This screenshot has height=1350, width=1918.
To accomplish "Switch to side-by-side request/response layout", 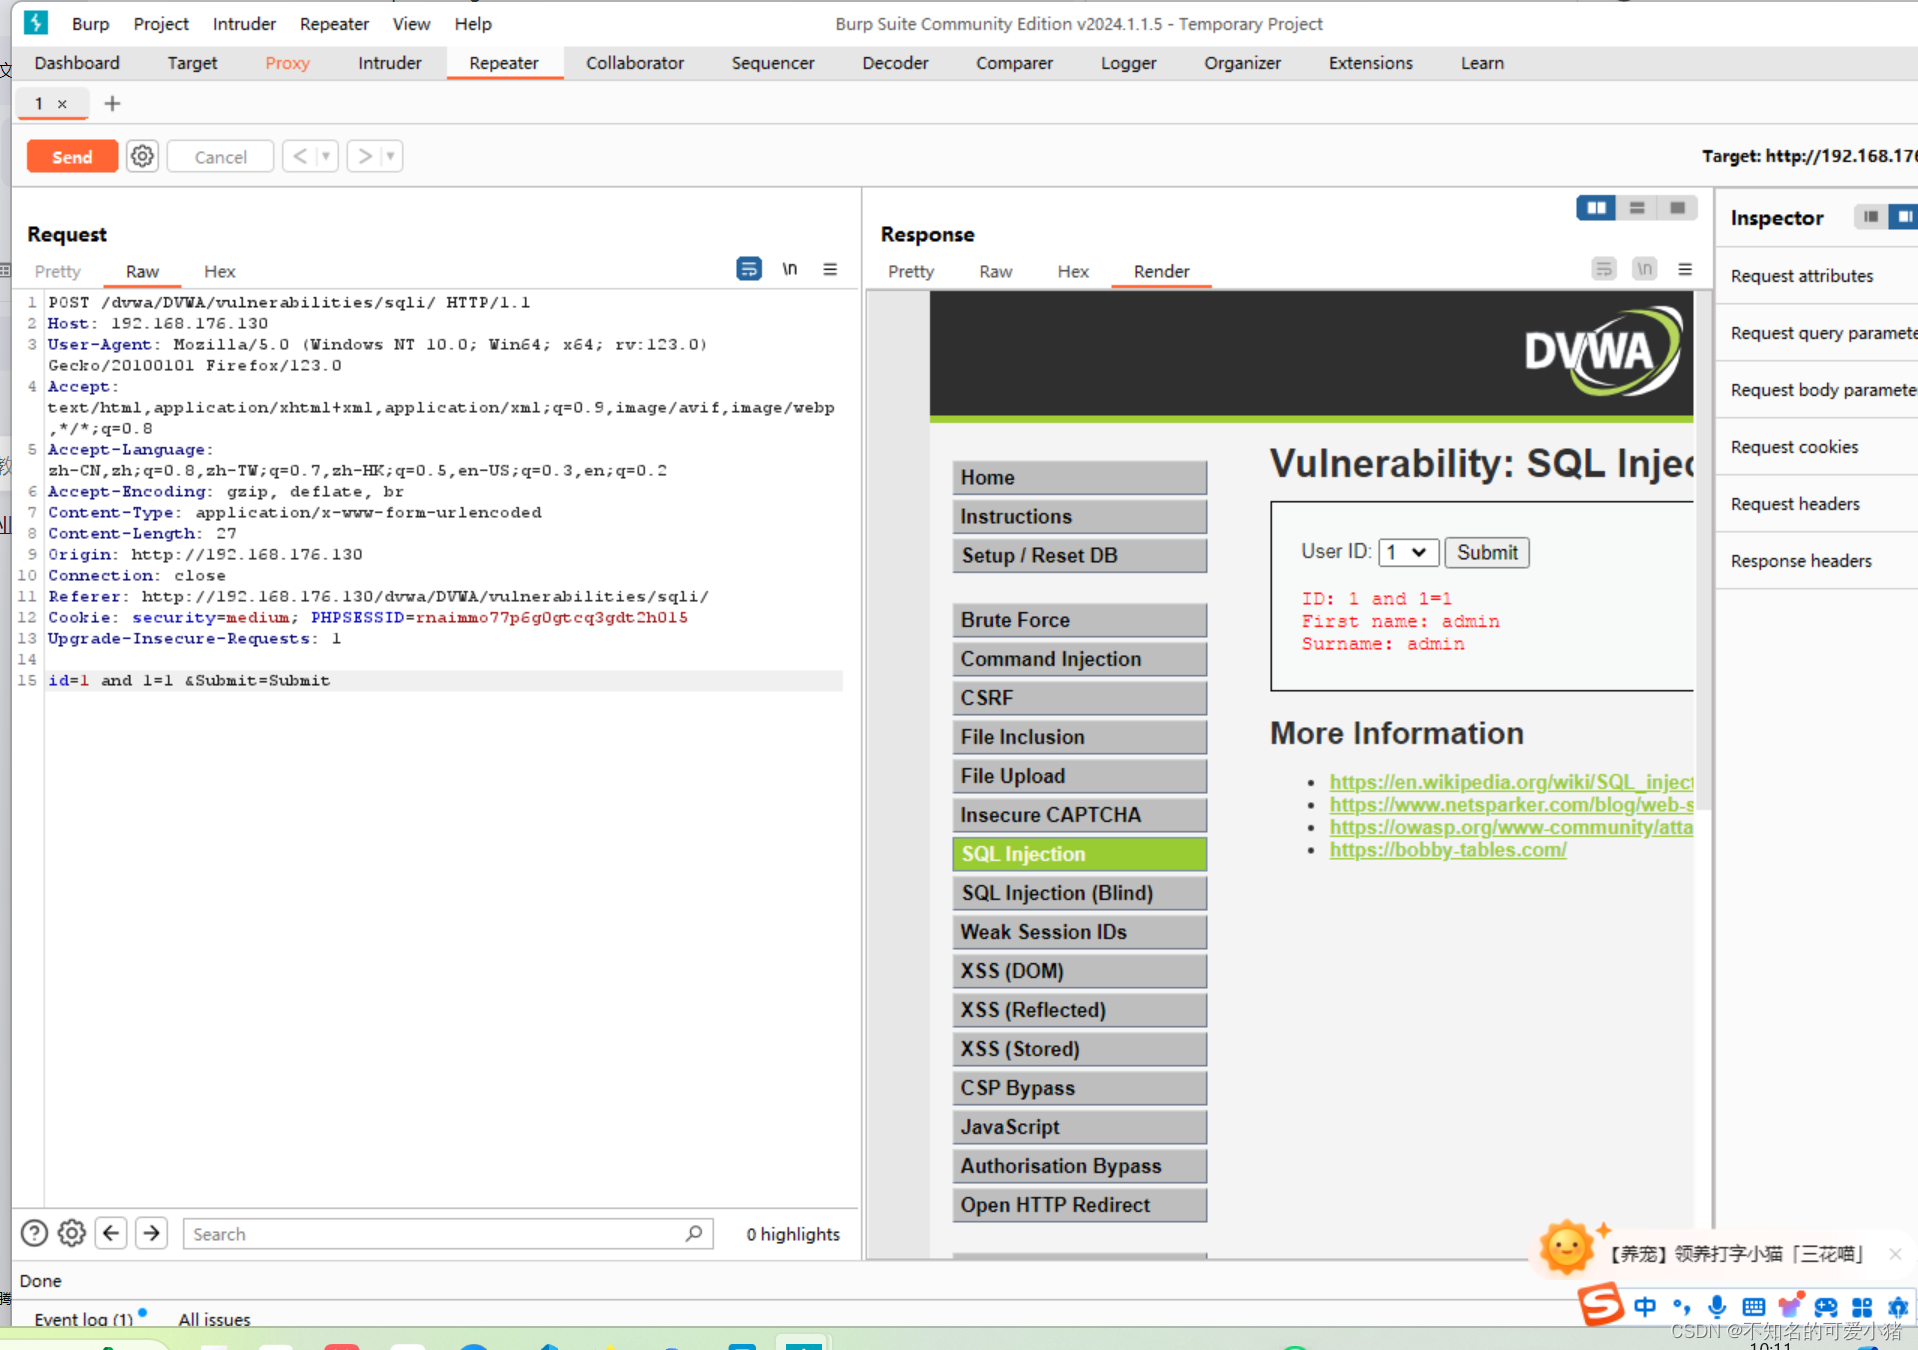I will pyautogui.click(x=1596, y=208).
